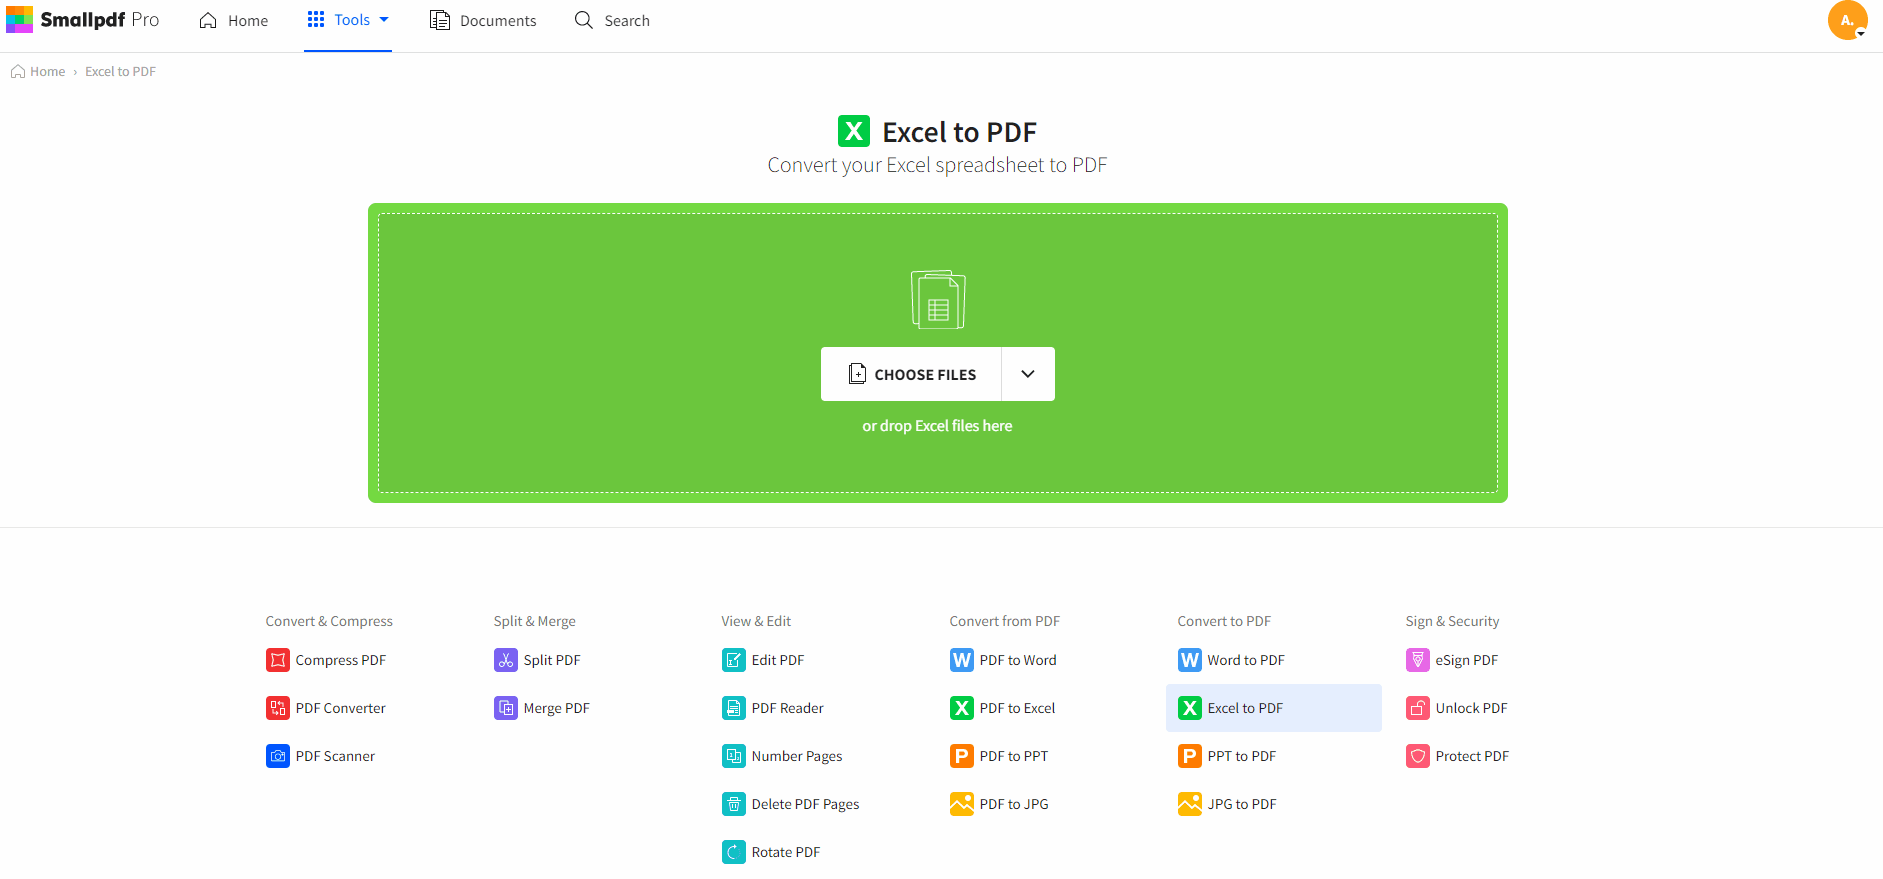
Task: Open the Edit PDF pencil icon
Action: point(733,660)
